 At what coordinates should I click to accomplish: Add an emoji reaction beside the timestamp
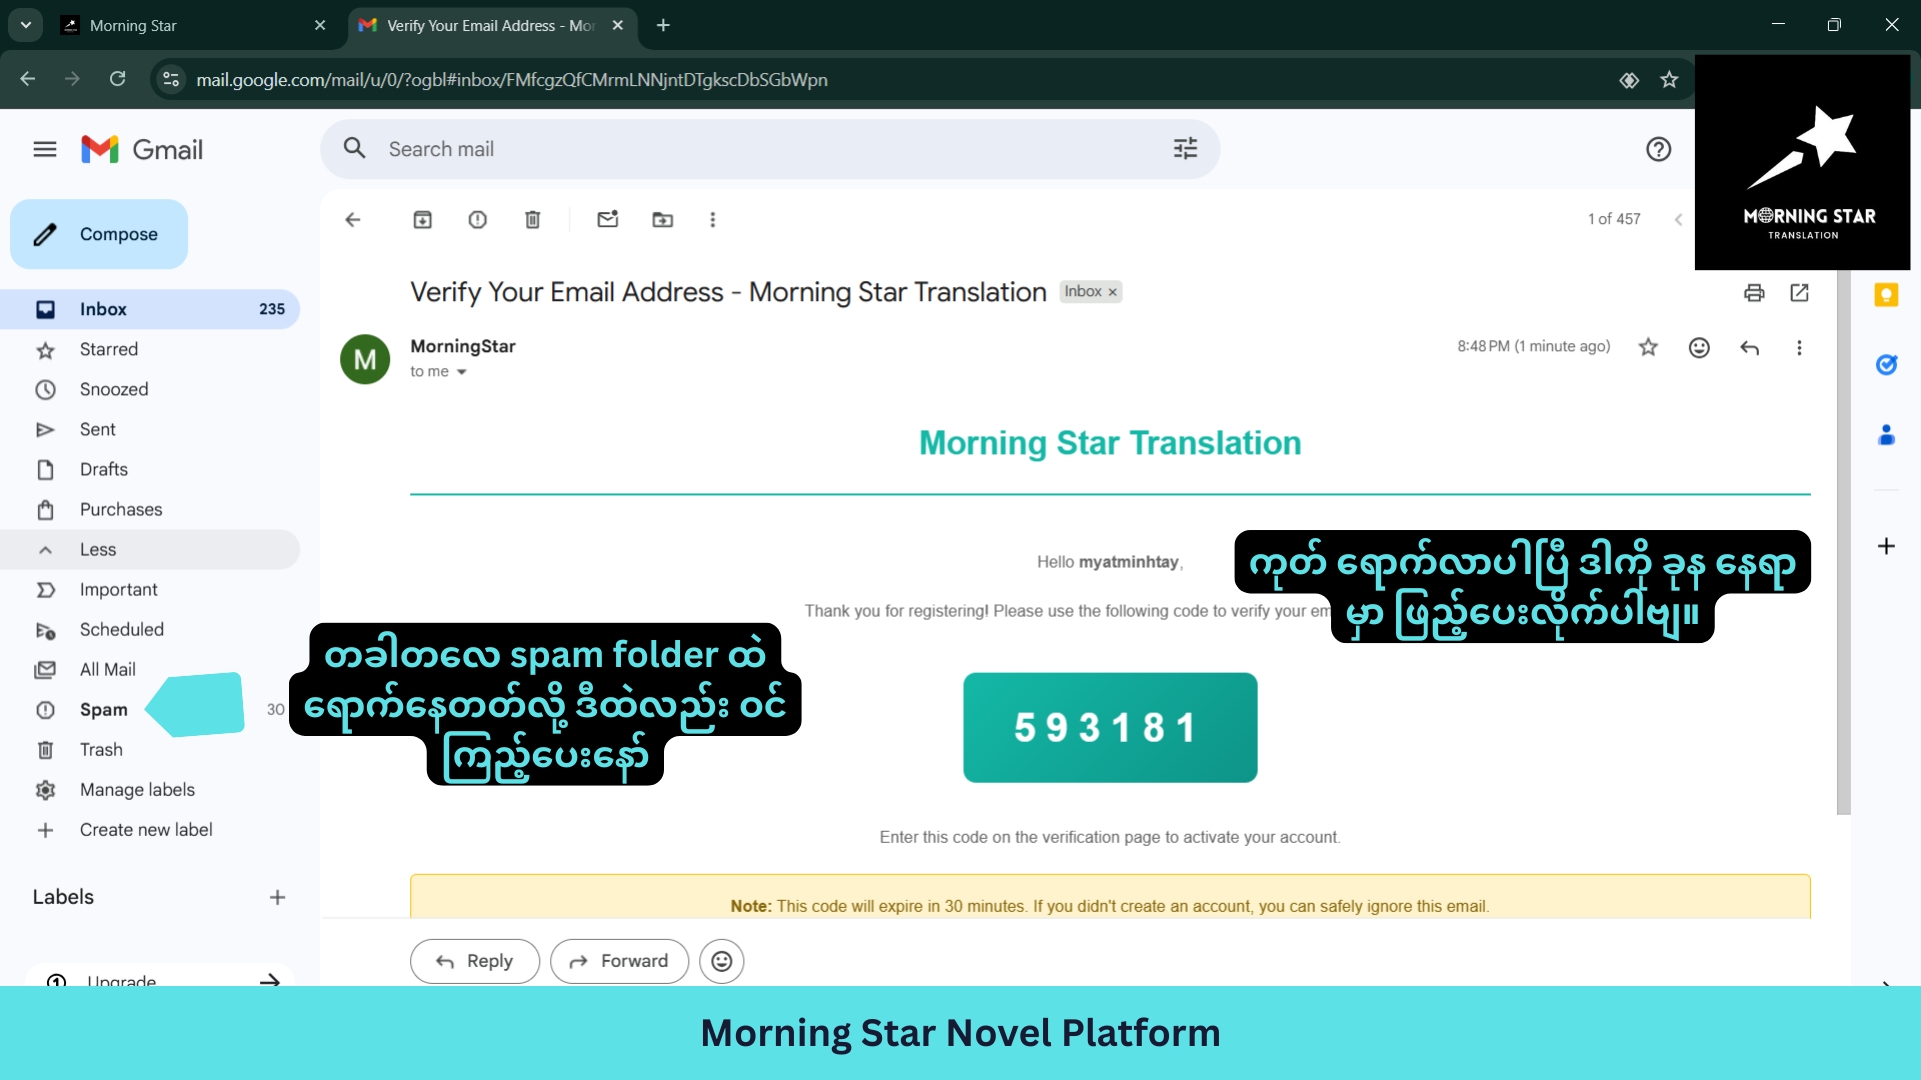tap(1698, 348)
